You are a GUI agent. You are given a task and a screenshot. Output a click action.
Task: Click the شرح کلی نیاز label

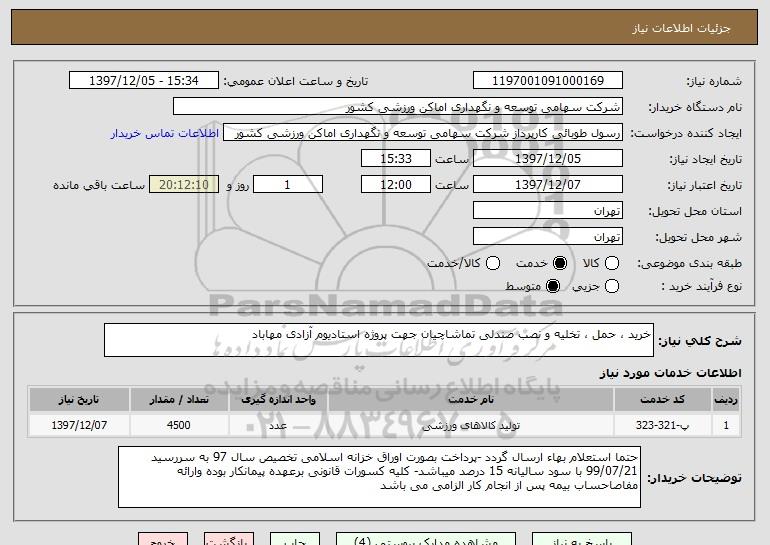pos(700,341)
